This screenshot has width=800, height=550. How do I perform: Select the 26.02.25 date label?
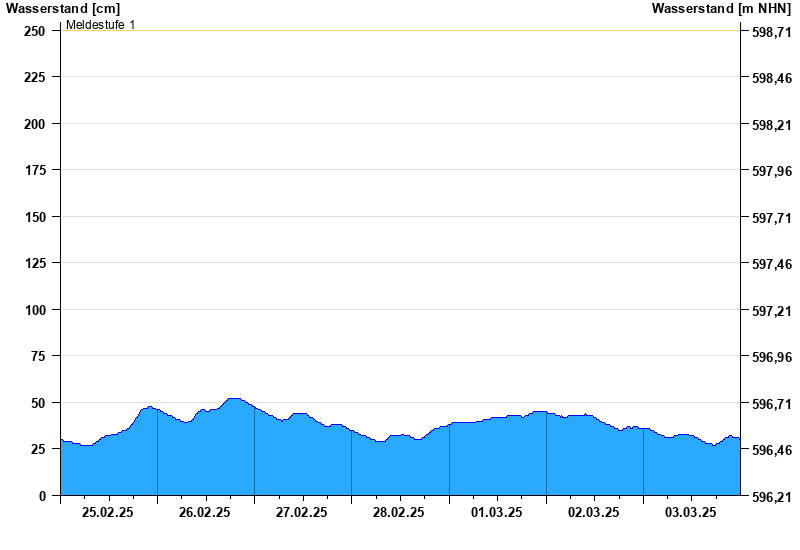205,512
